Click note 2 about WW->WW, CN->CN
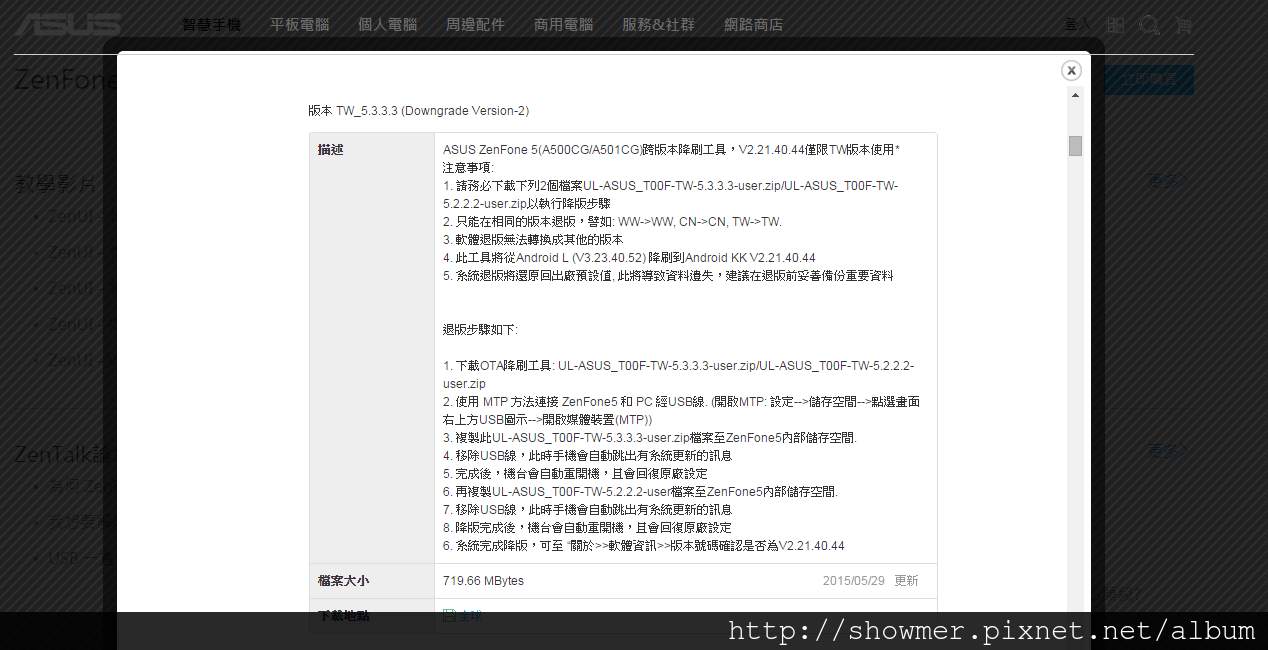The height and width of the screenshot is (650, 1268). point(612,222)
